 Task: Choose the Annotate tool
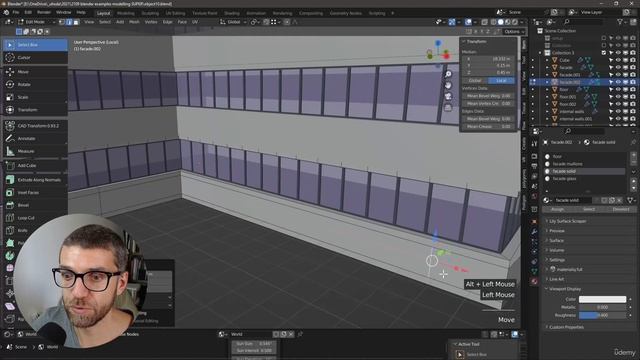35,139
